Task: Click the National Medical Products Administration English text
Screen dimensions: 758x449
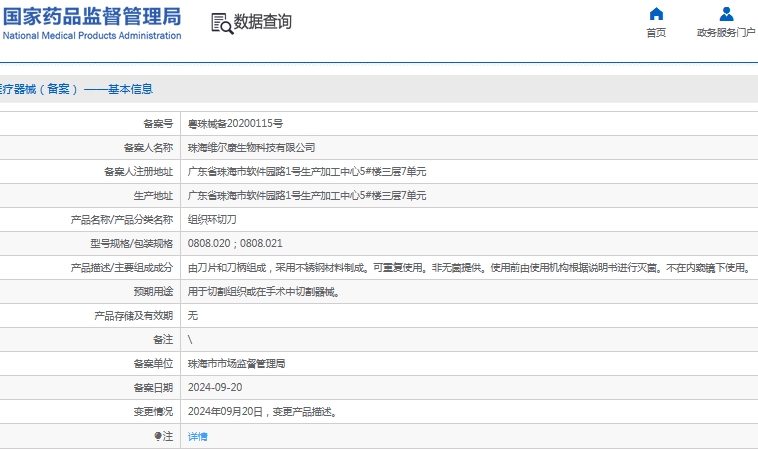Action: coord(92,35)
